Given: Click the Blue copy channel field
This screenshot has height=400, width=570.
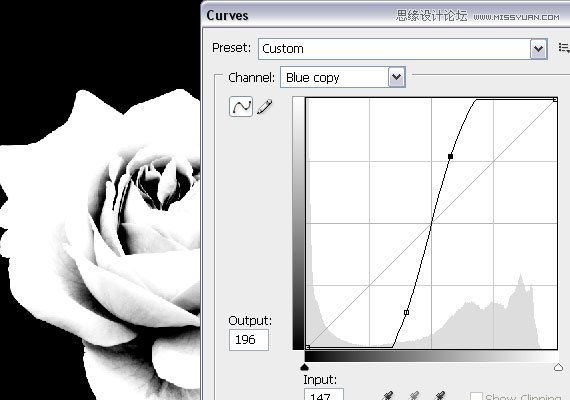Looking at the screenshot, I should (343, 77).
